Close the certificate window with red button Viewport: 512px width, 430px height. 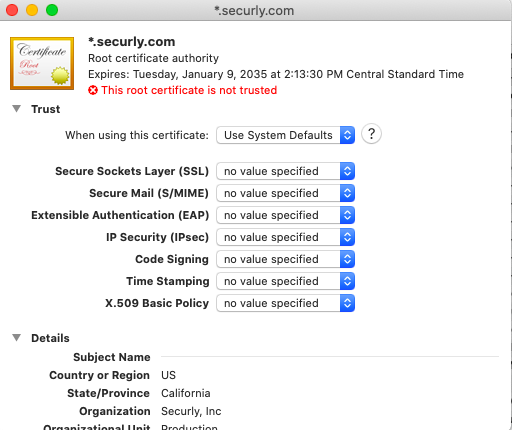pos(12,10)
